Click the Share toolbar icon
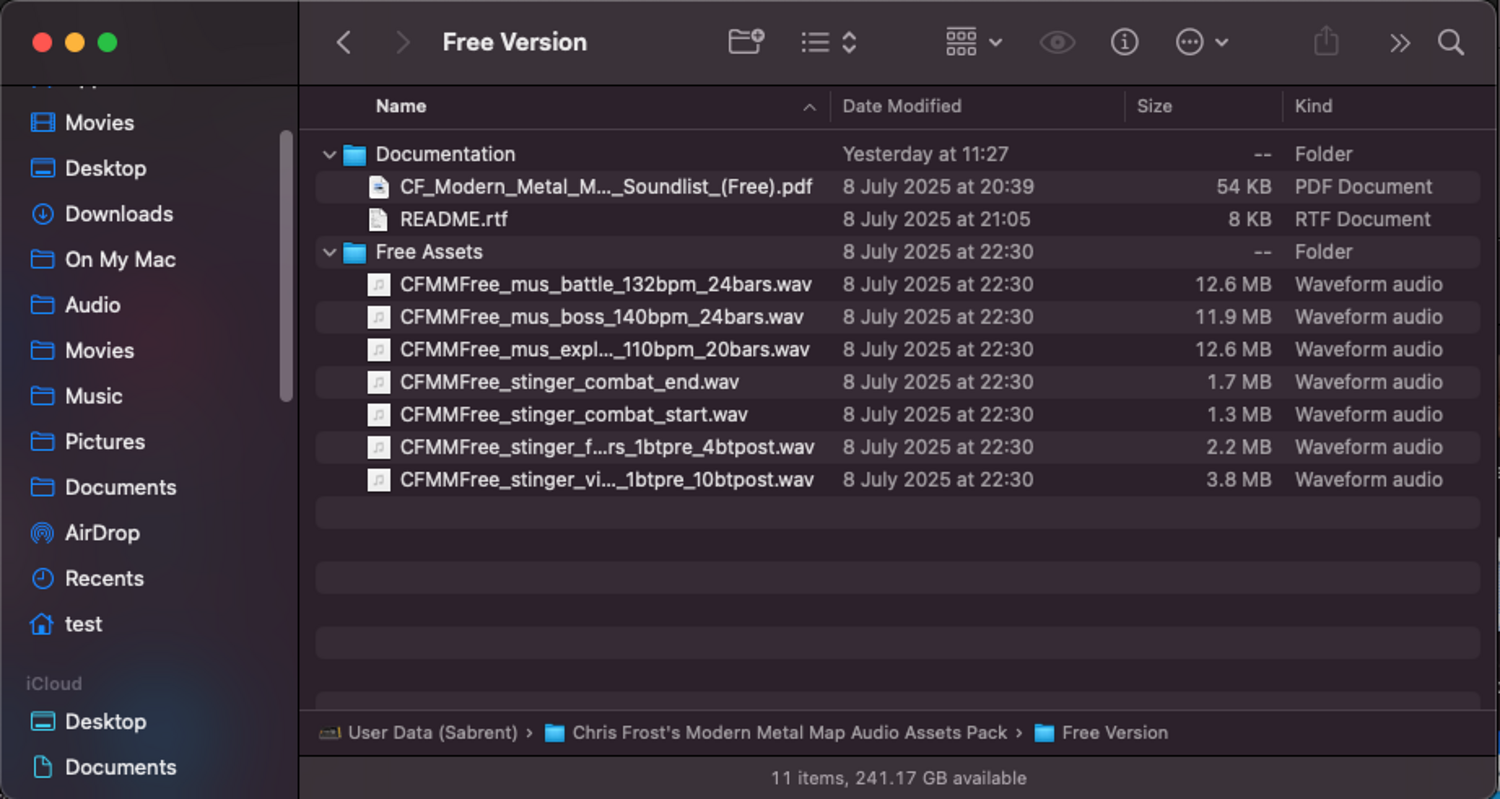The image size is (1500, 799). (x=1326, y=42)
